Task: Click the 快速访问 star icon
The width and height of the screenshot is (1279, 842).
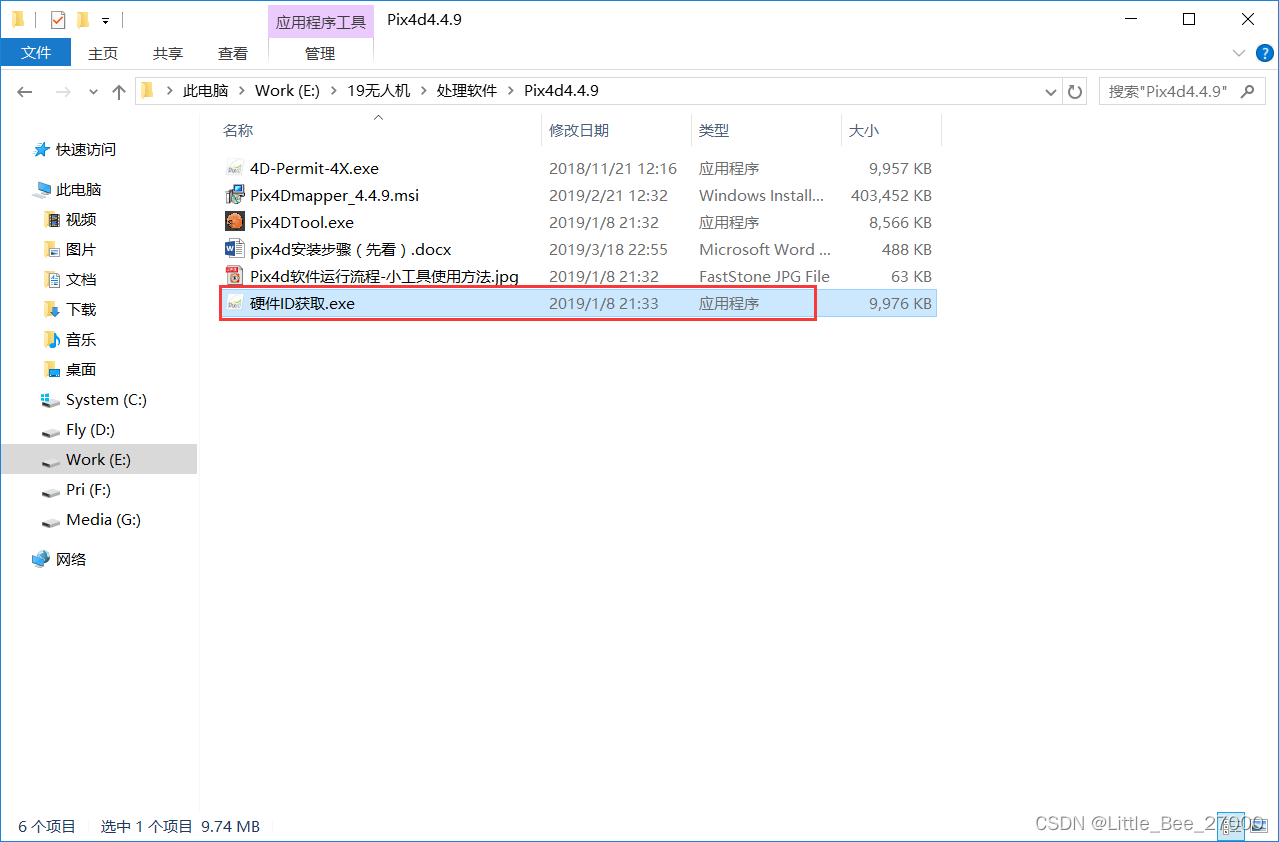Action: [x=41, y=149]
